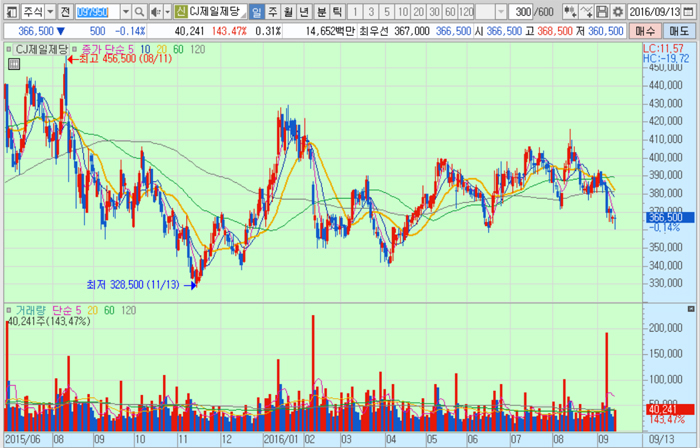Viewport: 700px width, 448px height.
Task: Click the stock code input field 097950
Action: click(x=98, y=12)
